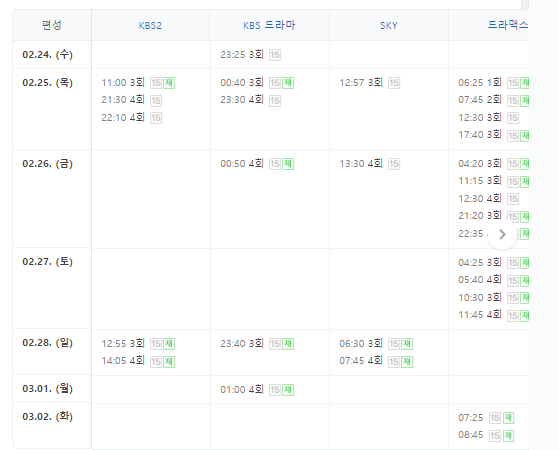Image resolution: width=558 pixels, height=450 pixels.
Task: Select the 02.25. (목) date row
Action: [x=47, y=83]
